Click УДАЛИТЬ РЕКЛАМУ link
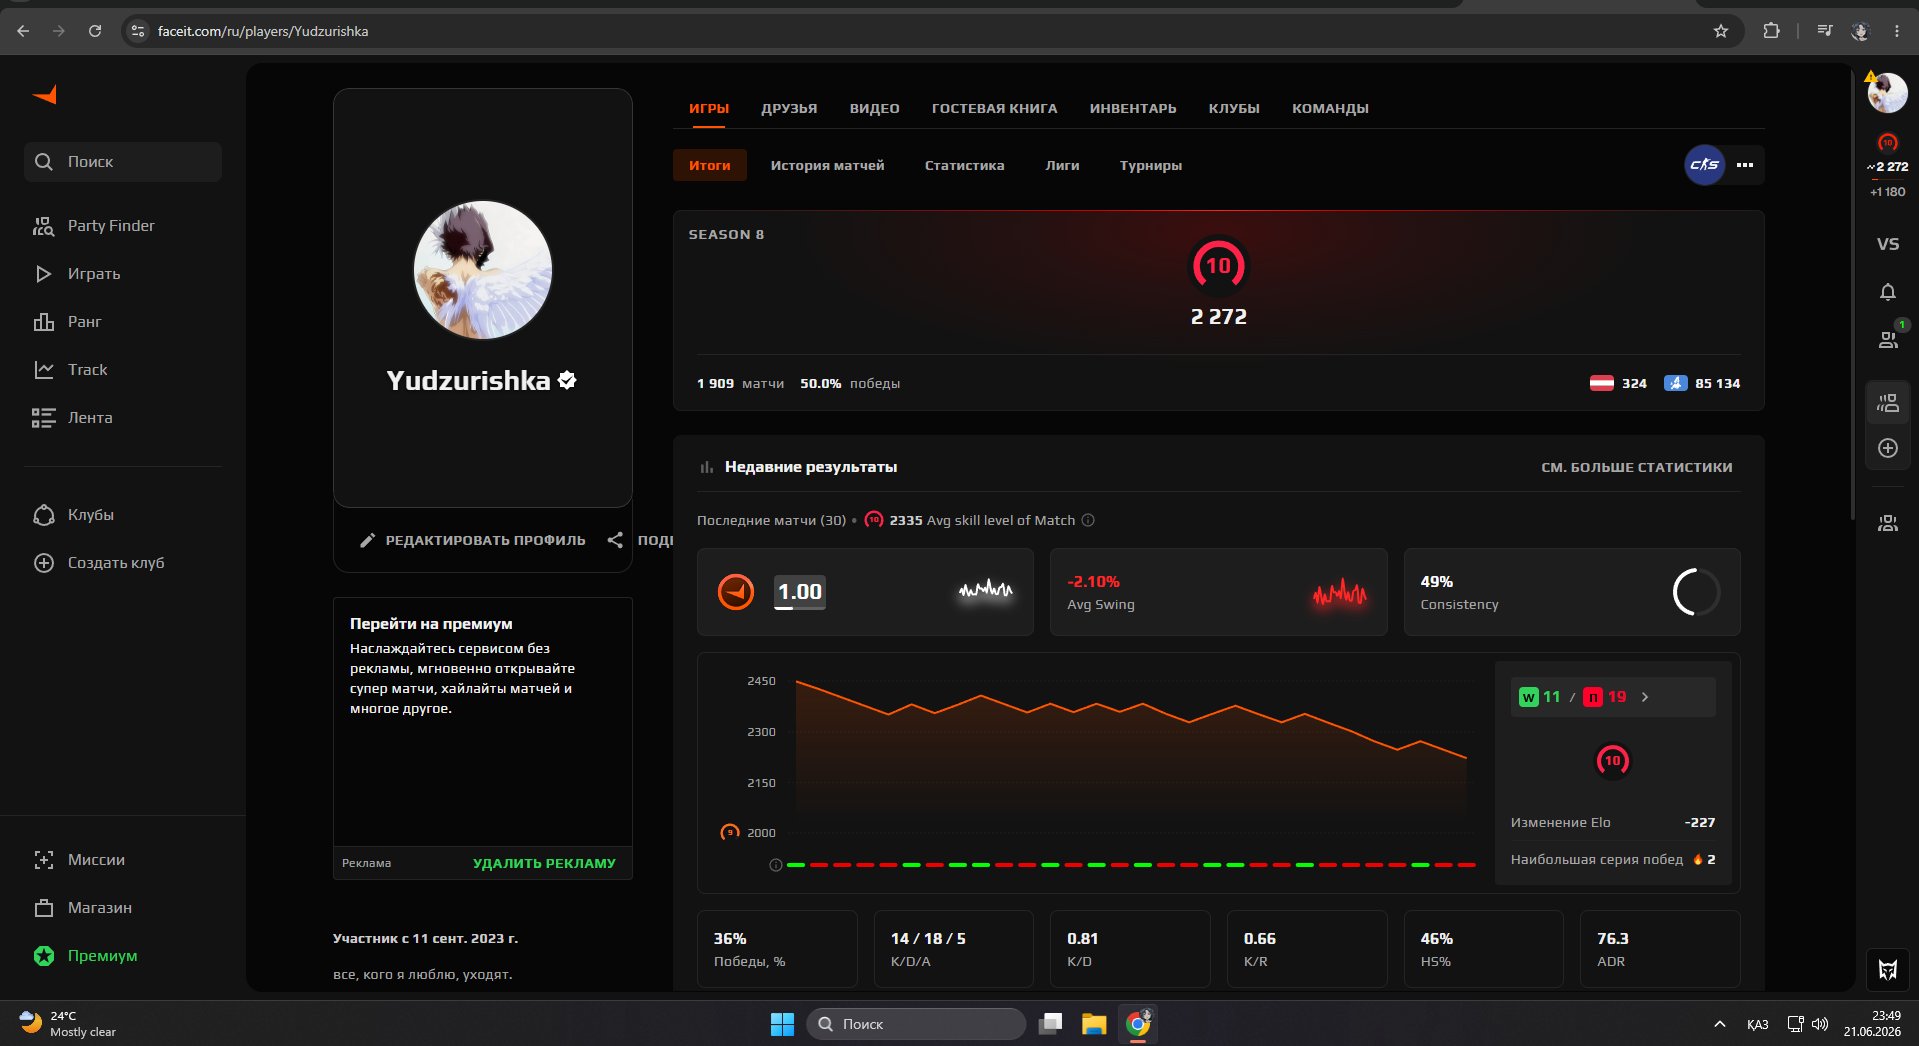This screenshot has width=1919, height=1046. [x=544, y=863]
